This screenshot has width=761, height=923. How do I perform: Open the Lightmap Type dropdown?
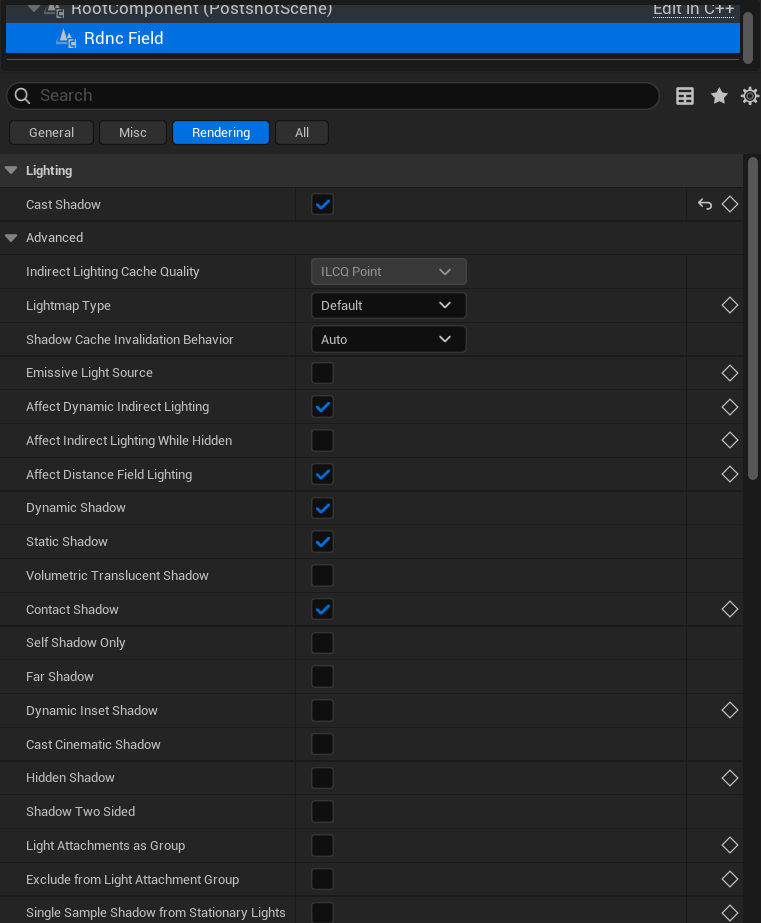click(388, 305)
